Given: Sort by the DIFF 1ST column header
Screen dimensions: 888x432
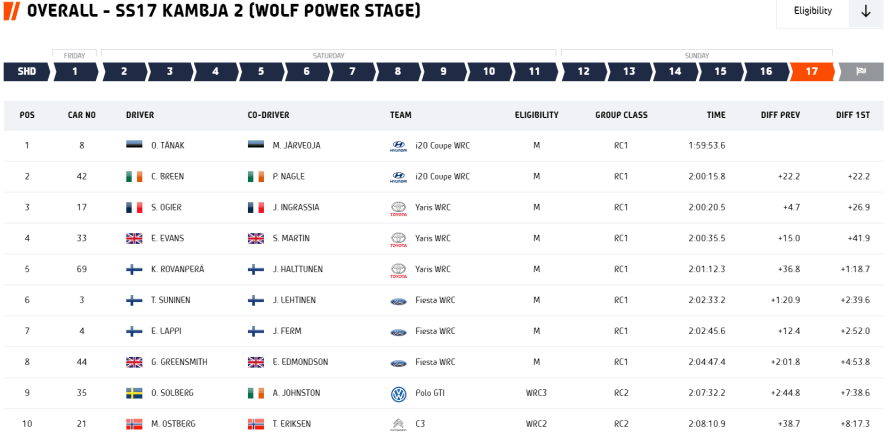Looking at the screenshot, I should point(852,115).
